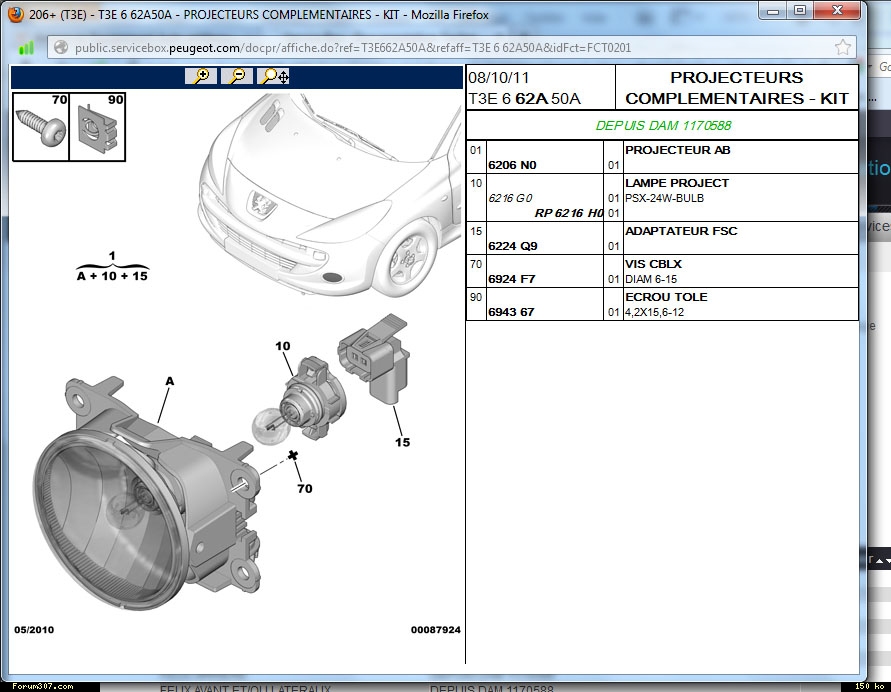Click the zoom in magnifier icon
This screenshot has height=692, width=891.
tap(201, 76)
